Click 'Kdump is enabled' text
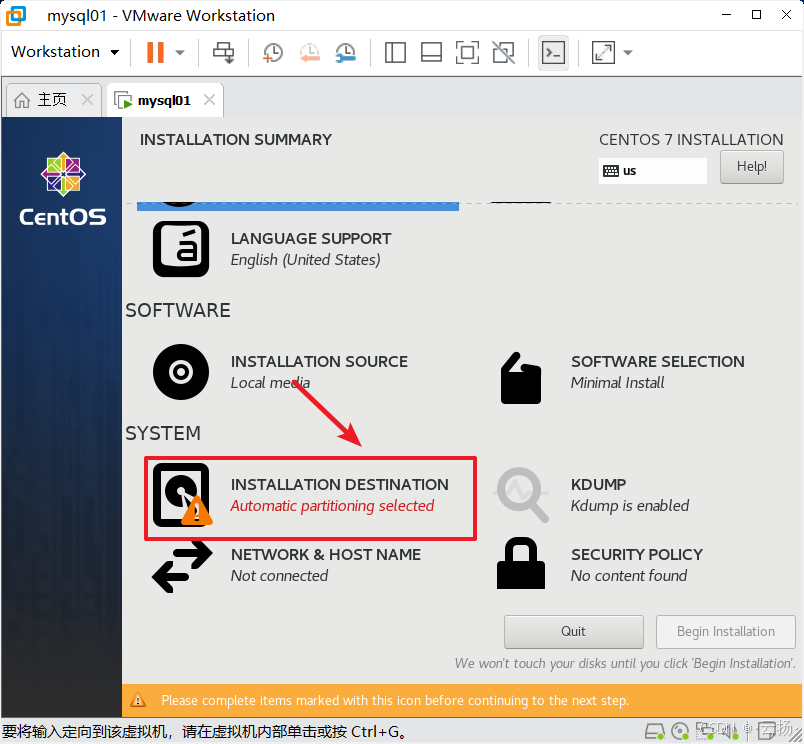The width and height of the screenshot is (804, 744). (x=630, y=506)
